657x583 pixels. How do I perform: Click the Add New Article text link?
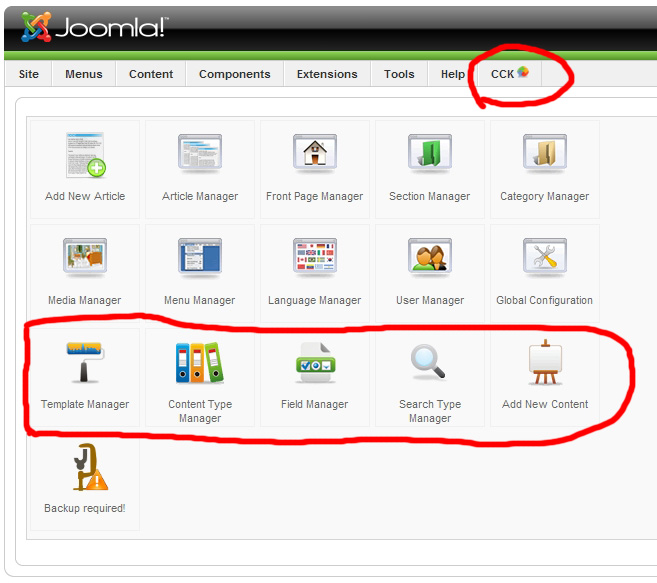point(85,196)
